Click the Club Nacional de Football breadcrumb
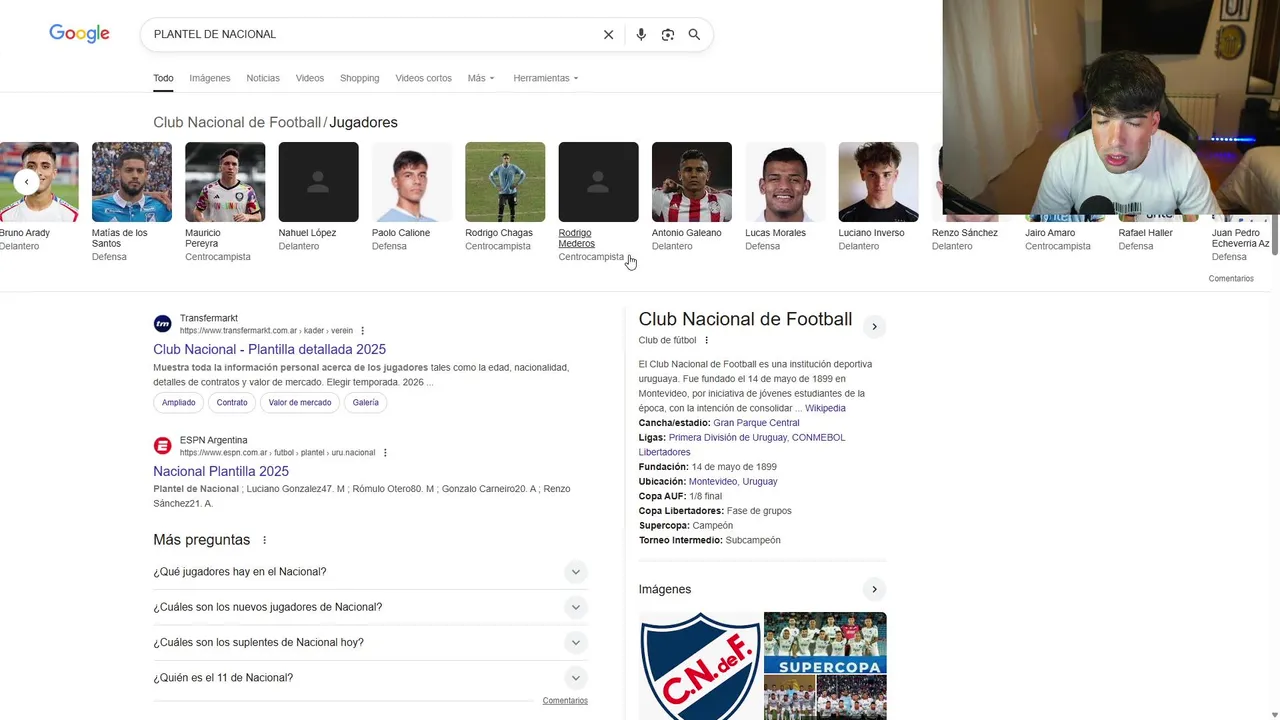This screenshot has width=1280, height=720. (x=237, y=122)
